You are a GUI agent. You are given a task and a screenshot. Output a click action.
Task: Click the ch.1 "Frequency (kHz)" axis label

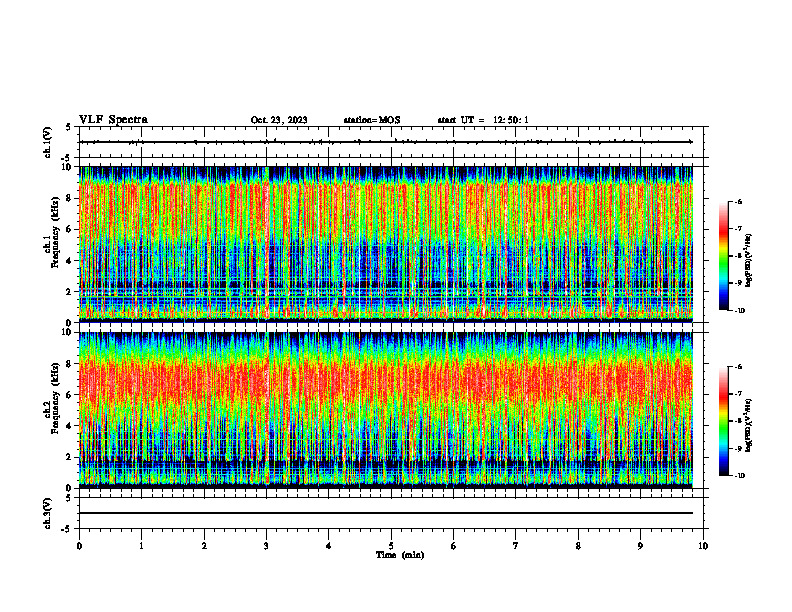click(55, 233)
